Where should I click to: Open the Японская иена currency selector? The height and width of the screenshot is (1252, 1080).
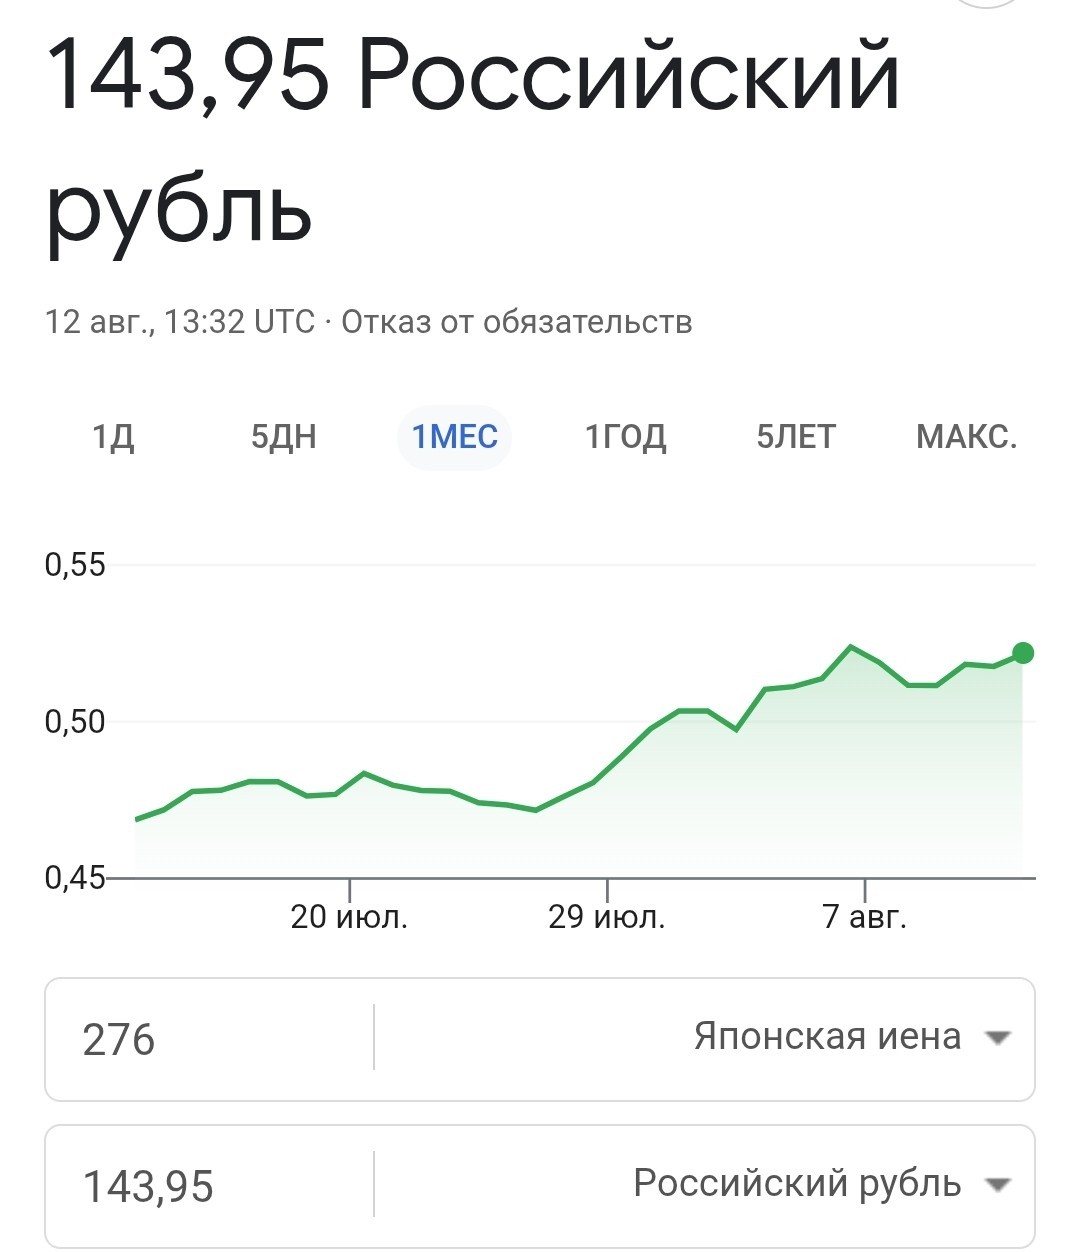[705, 1038]
